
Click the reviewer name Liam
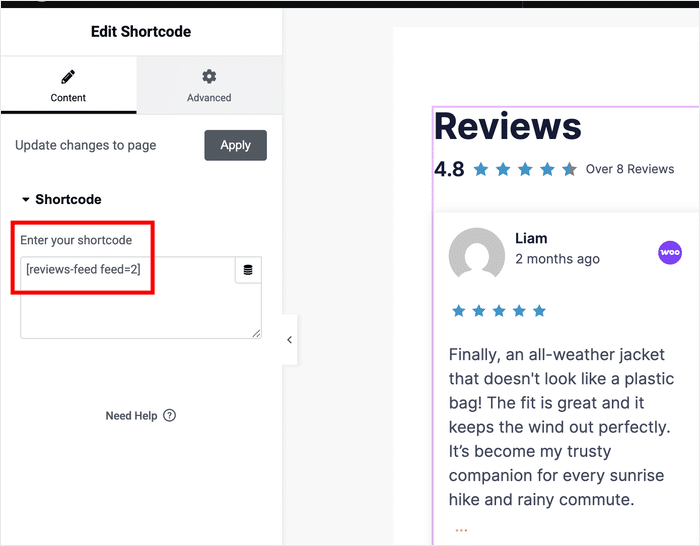pos(531,238)
